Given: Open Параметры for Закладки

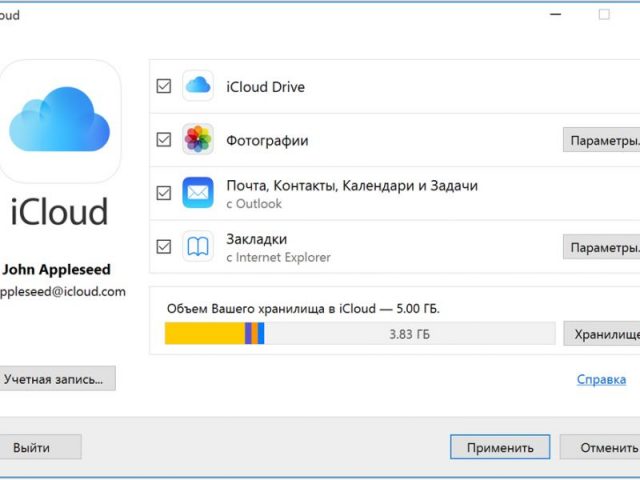Looking at the screenshot, I should tap(602, 247).
